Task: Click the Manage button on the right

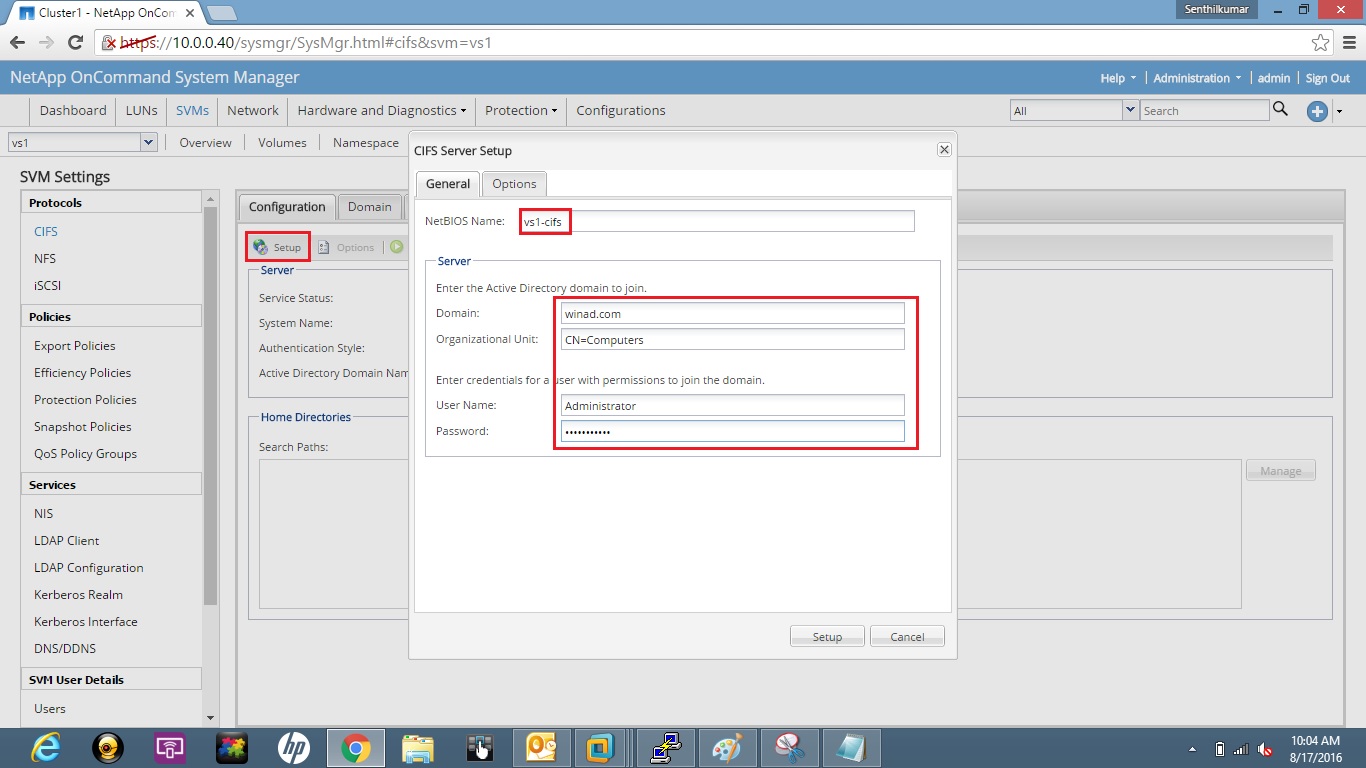Action: click(x=1280, y=470)
